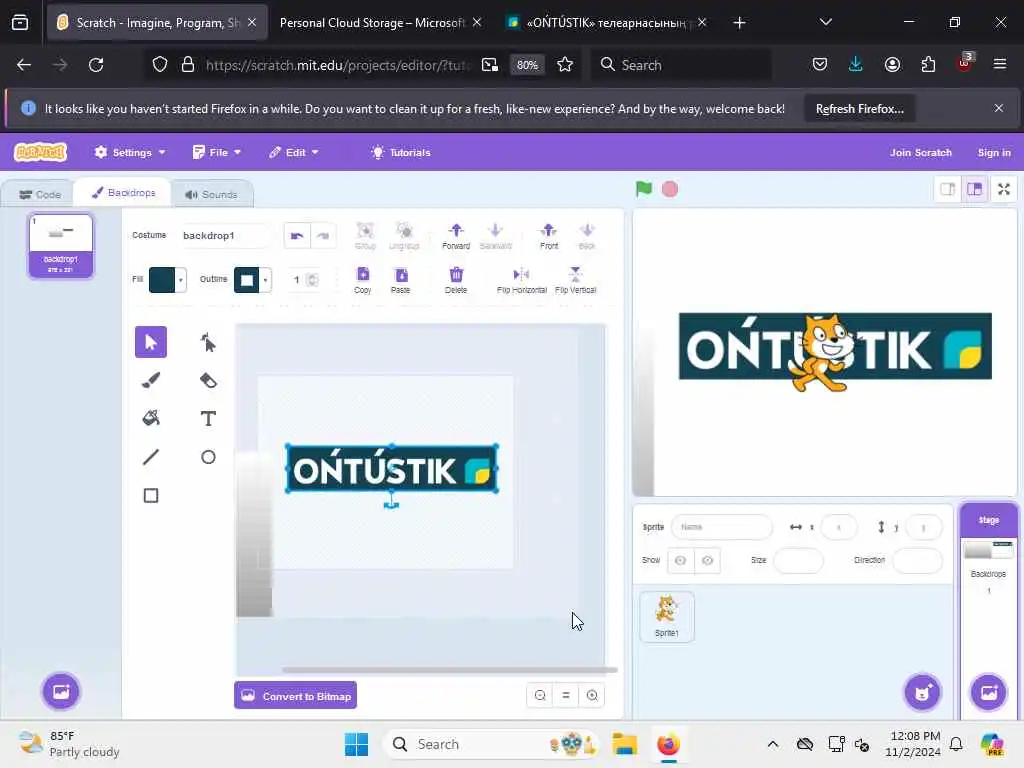Screen dimensions: 1024x768
Task: Click the Outline color swatch
Action: (247, 280)
